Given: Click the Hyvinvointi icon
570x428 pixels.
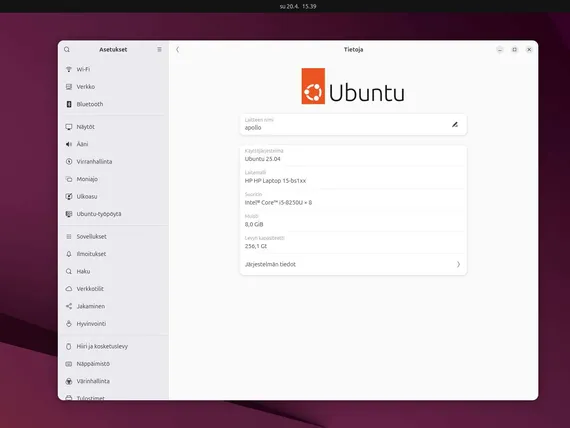Looking at the screenshot, I should coord(69,324).
